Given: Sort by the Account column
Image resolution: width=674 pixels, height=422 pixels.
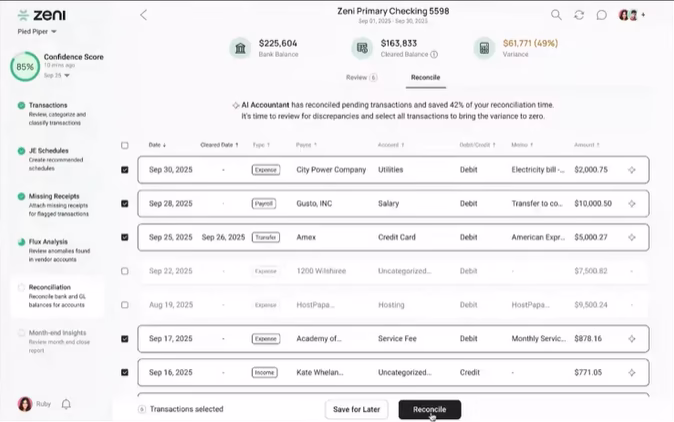Looking at the screenshot, I should pyautogui.click(x=391, y=145).
